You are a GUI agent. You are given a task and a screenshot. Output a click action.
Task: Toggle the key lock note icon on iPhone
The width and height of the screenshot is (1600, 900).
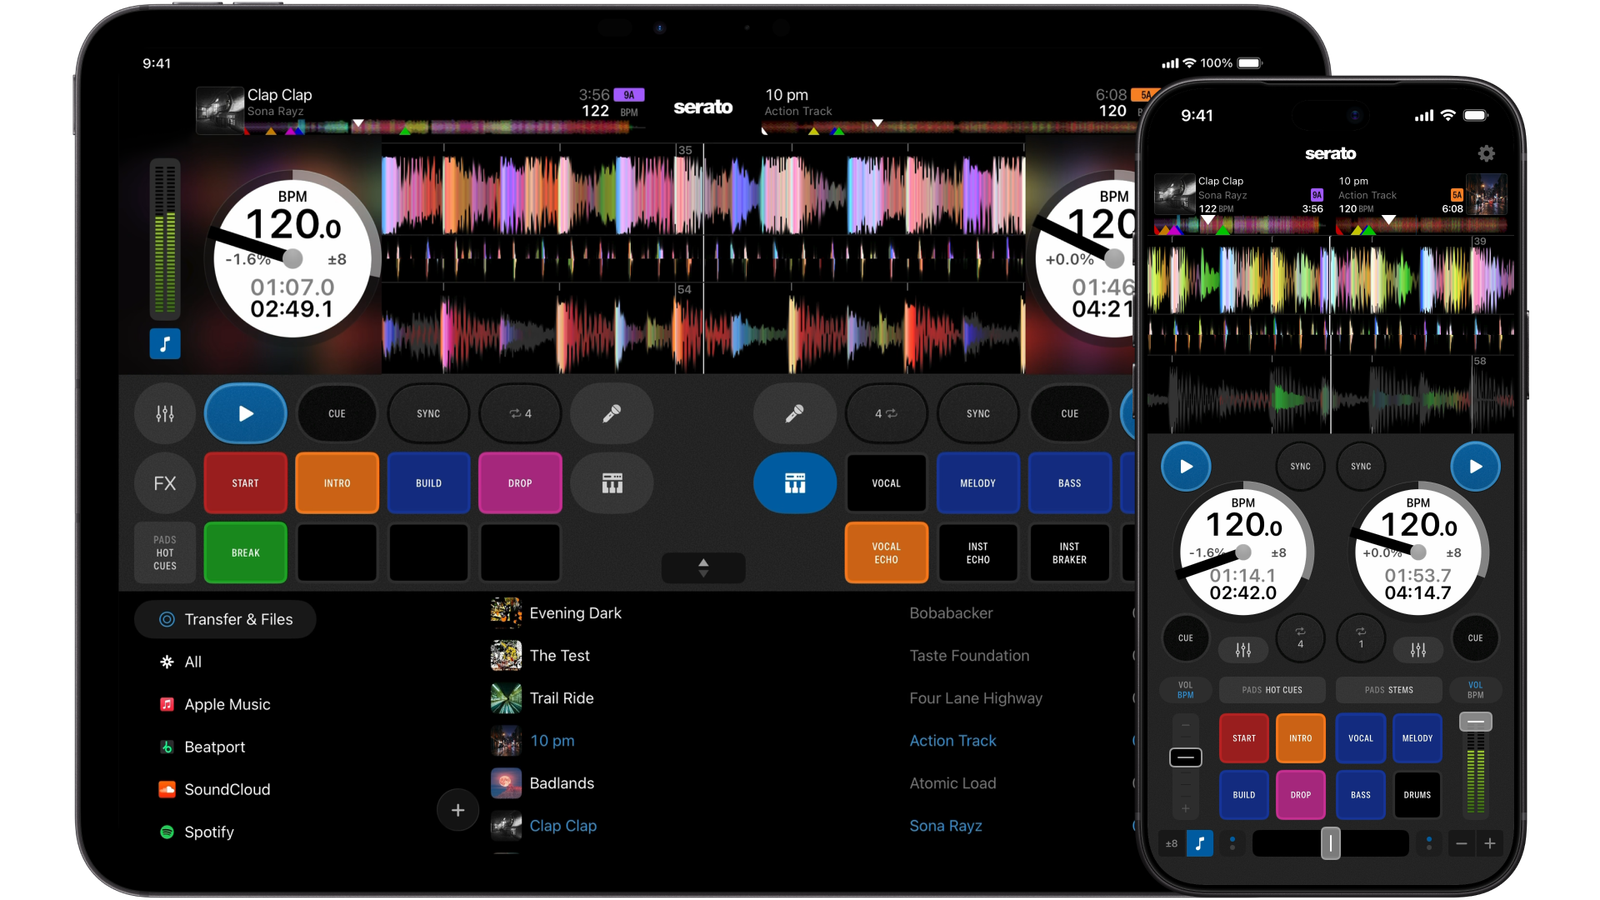coord(1200,844)
